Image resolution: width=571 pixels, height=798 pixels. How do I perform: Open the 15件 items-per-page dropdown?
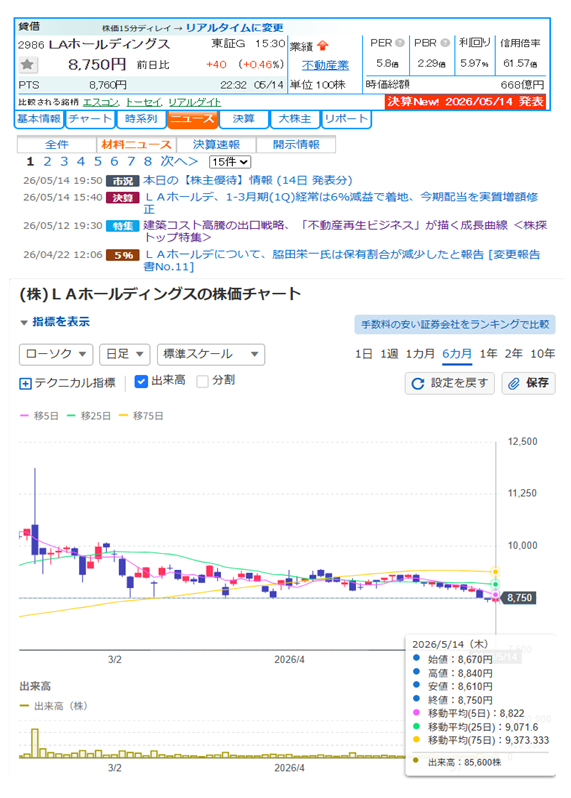(x=230, y=162)
